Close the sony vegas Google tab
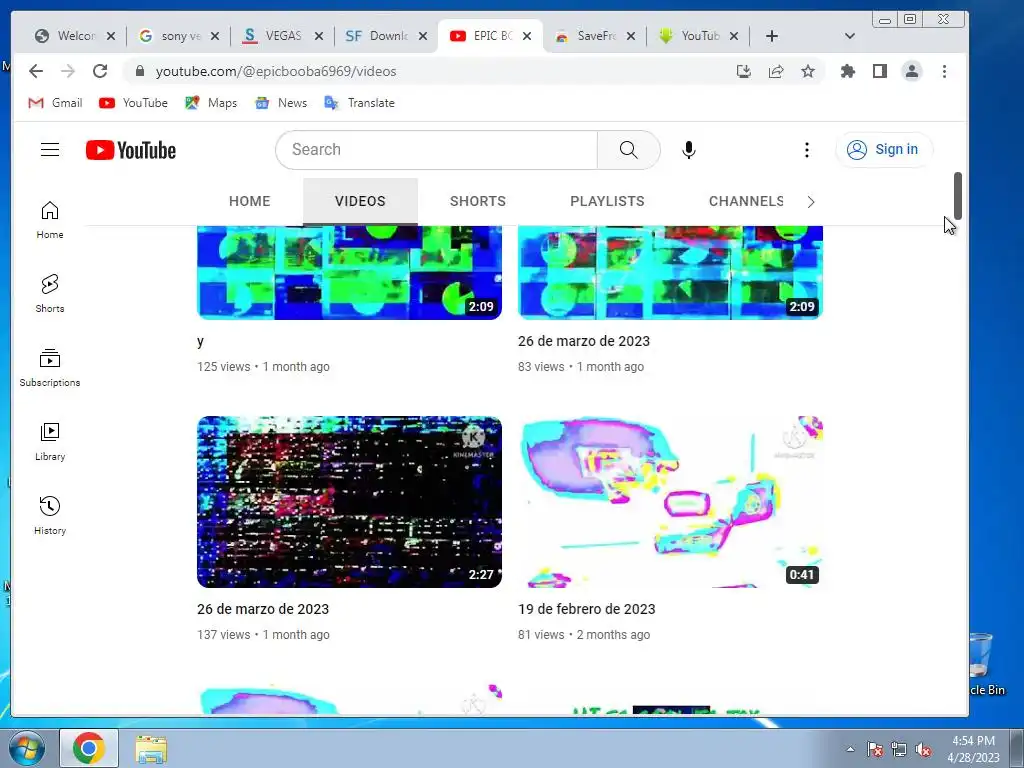 (215, 37)
